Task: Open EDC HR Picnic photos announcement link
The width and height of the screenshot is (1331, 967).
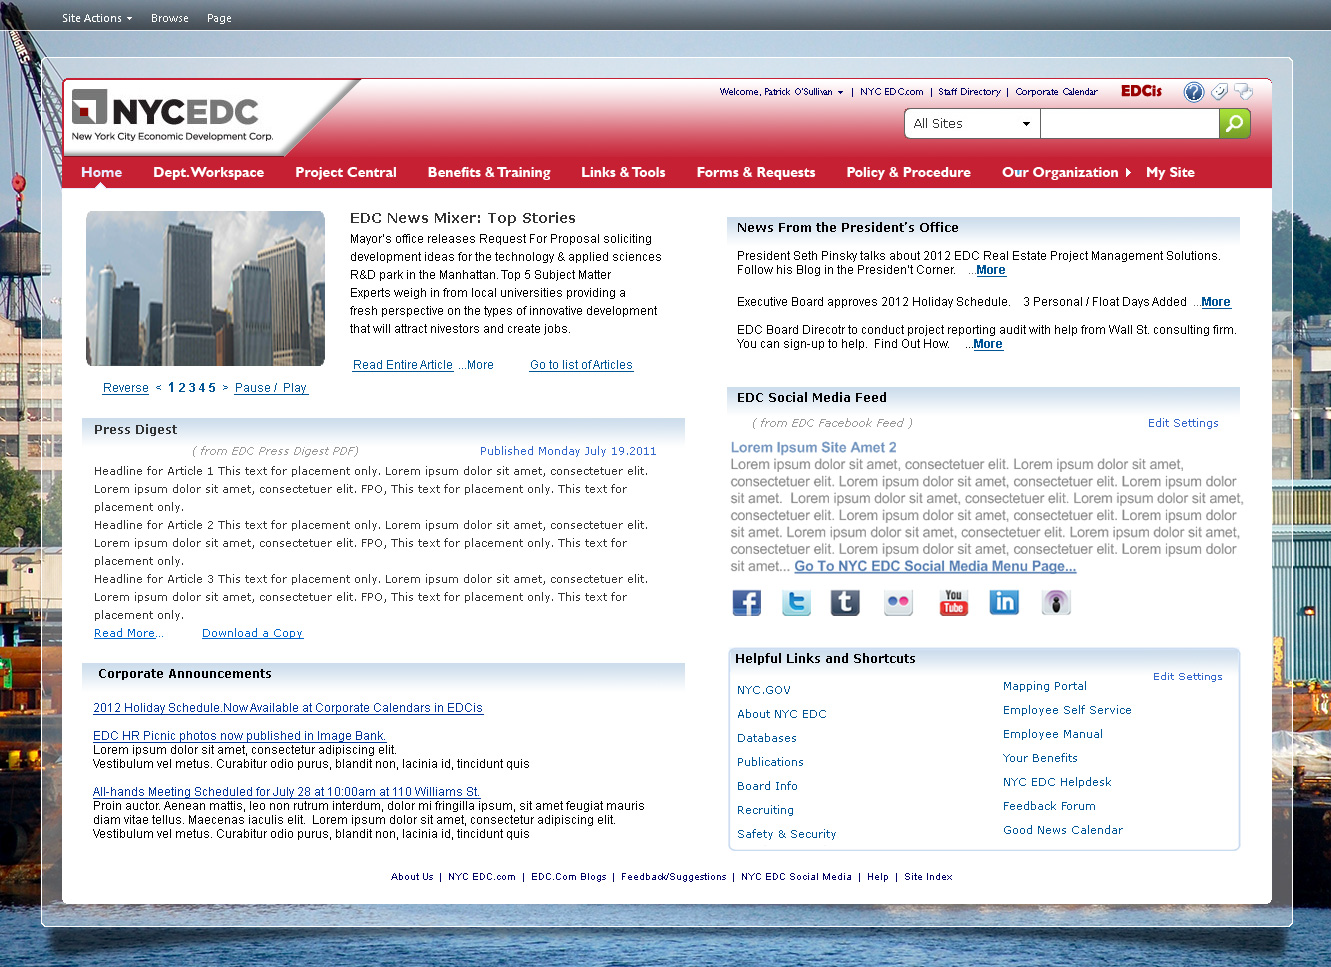Action: click(x=239, y=736)
